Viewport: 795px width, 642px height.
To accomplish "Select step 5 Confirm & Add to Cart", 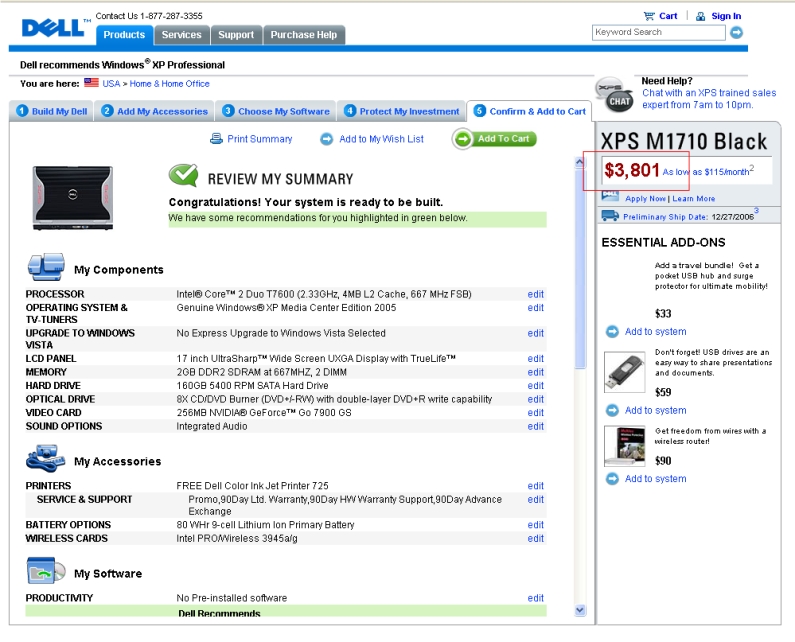I will point(529,111).
